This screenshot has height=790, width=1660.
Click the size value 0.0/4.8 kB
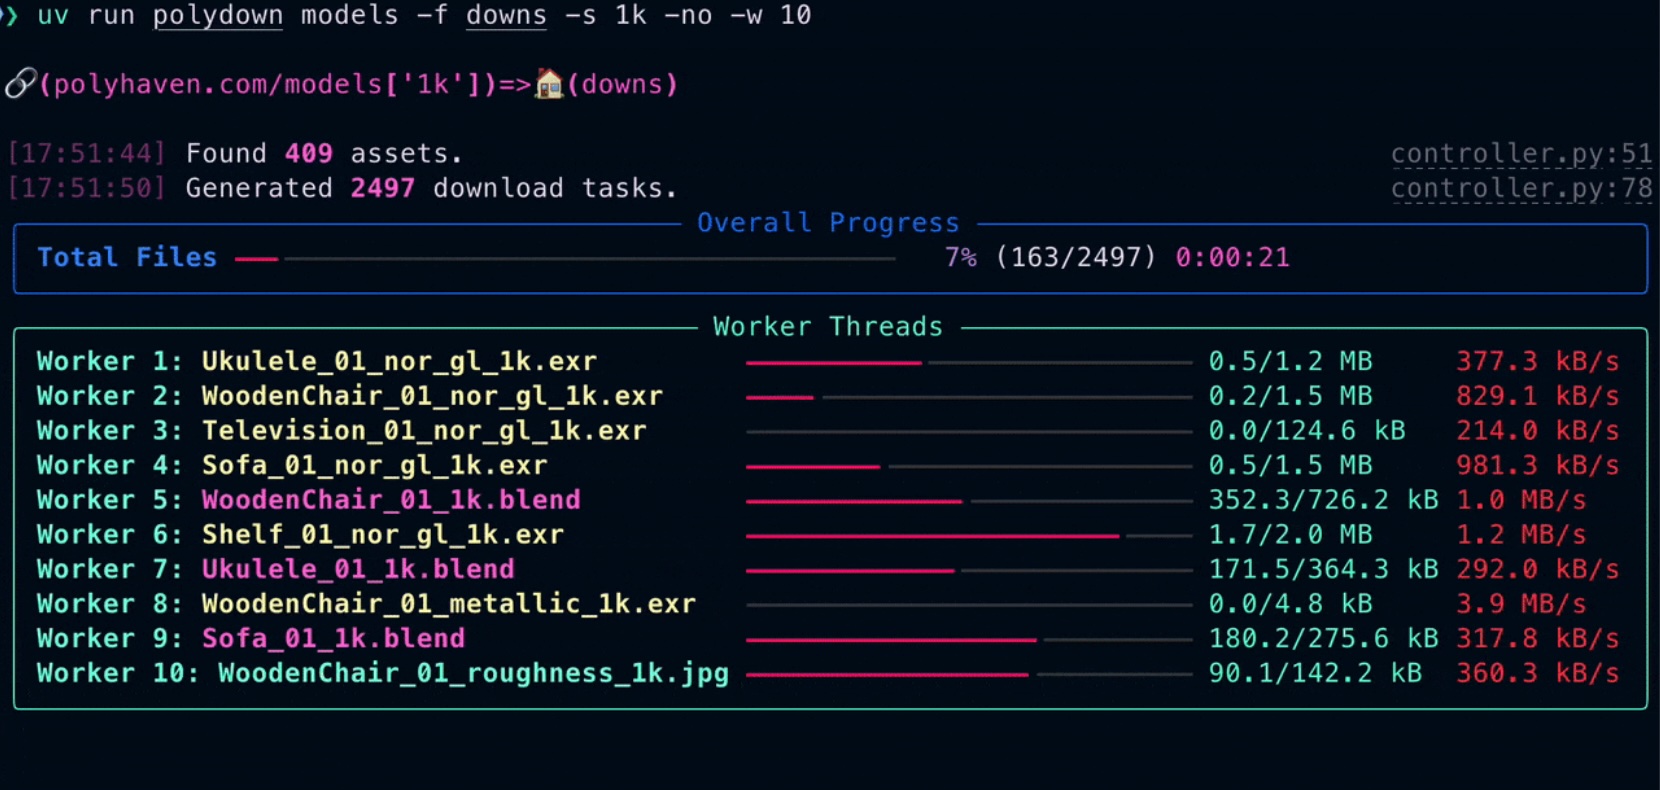[x=1290, y=604]
